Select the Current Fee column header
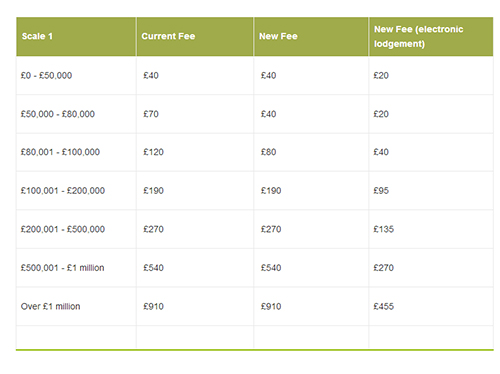The width and height of the screenshot is (500, 374). [168, 36]
